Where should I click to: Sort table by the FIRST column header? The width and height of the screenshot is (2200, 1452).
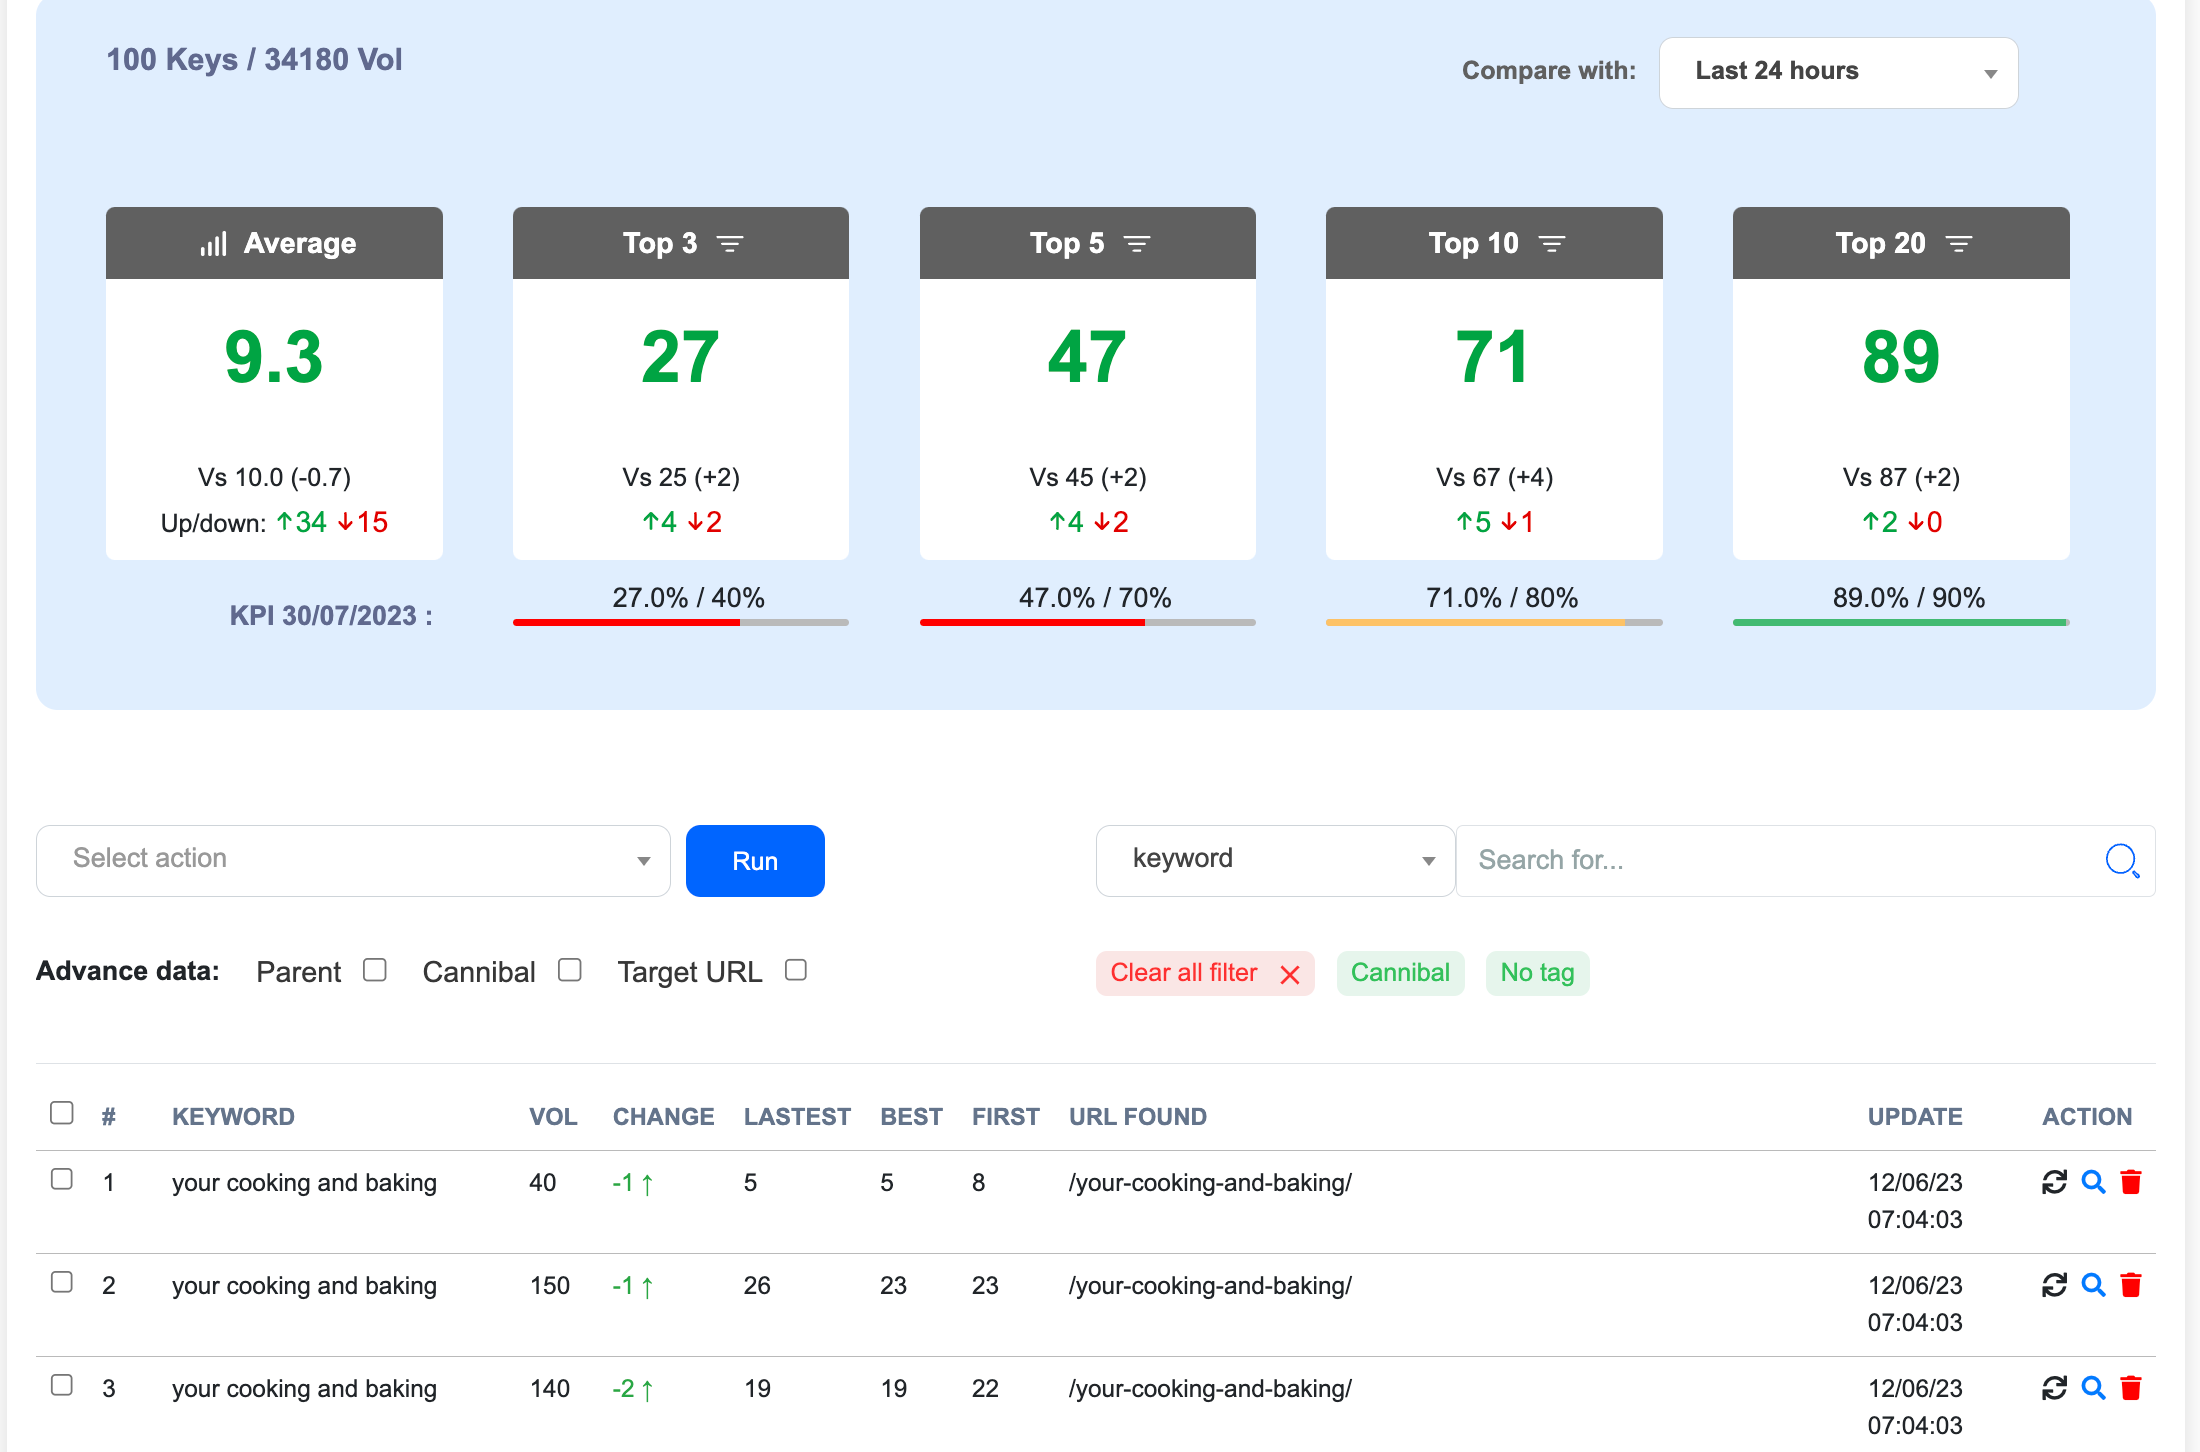coord(1006,1117)
